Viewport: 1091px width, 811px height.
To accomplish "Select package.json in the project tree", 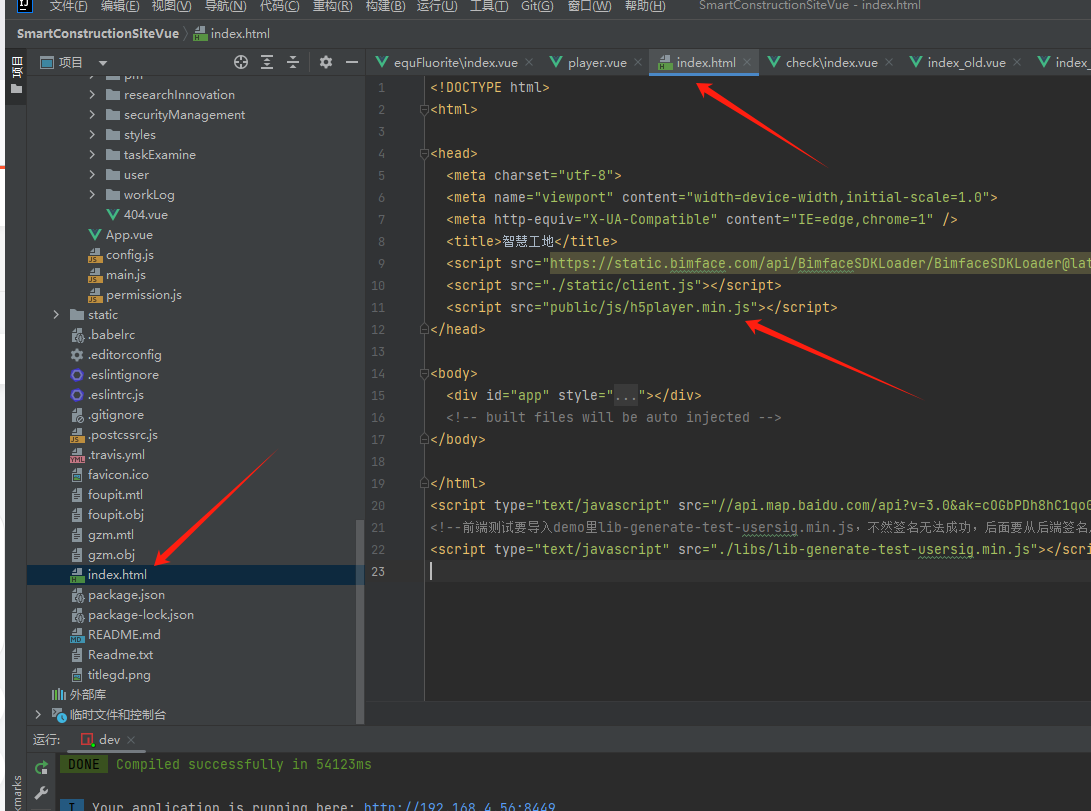I will coord(127,595).
